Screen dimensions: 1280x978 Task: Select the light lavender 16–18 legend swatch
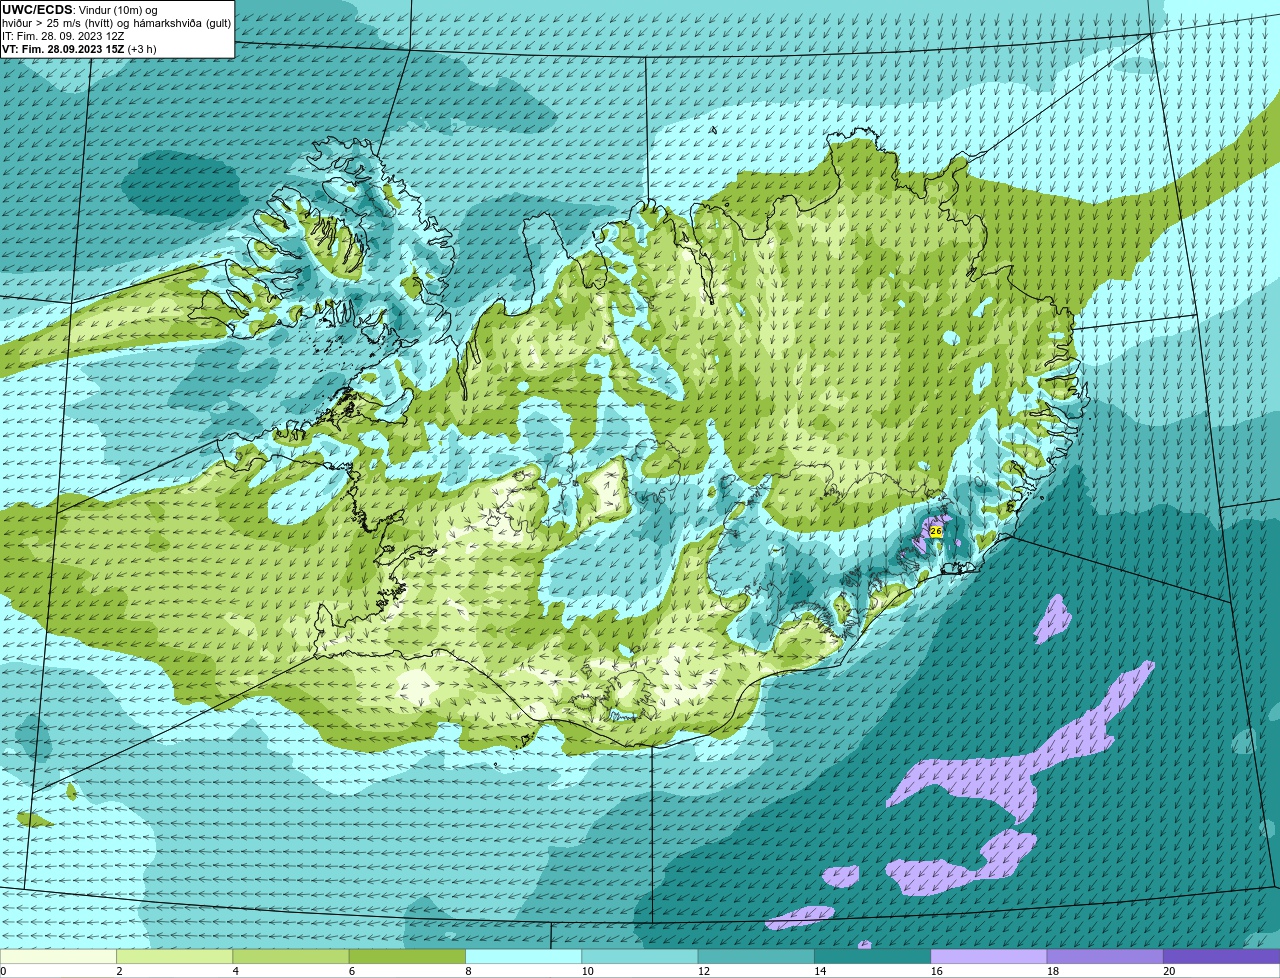(989, 957)
